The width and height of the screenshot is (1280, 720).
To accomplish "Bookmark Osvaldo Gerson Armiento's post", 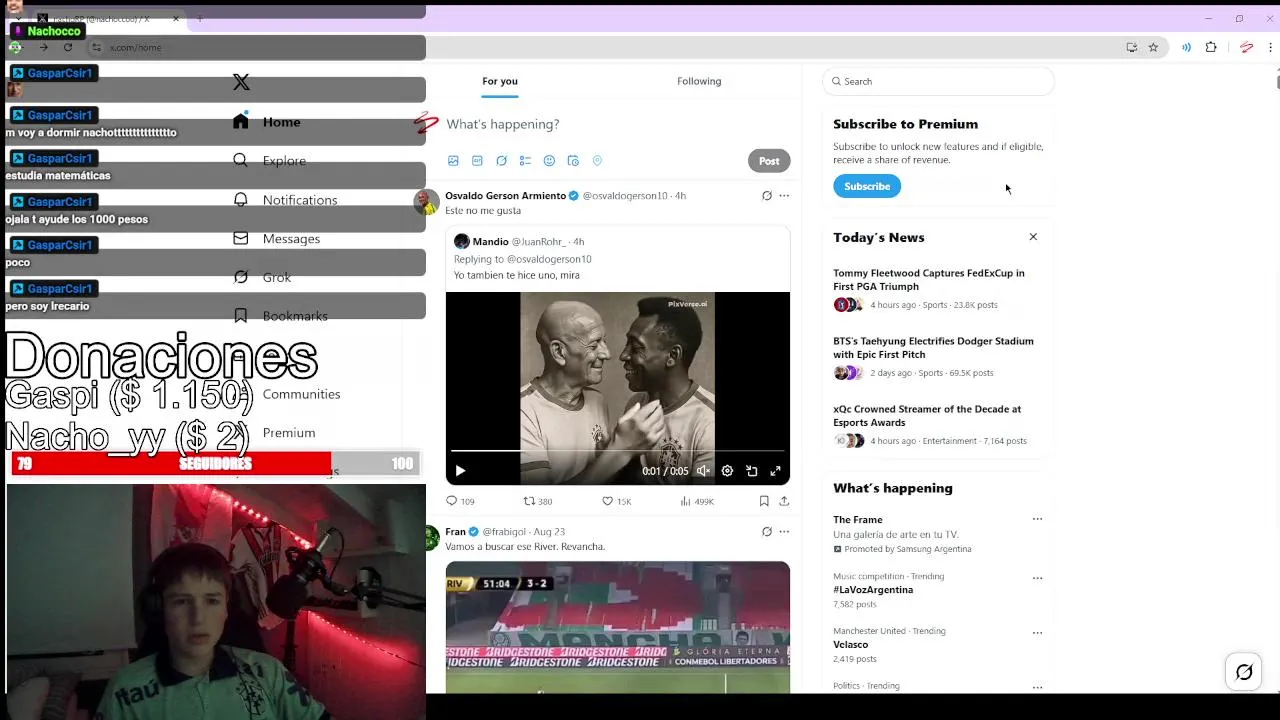I will click(x=764, y=501).
